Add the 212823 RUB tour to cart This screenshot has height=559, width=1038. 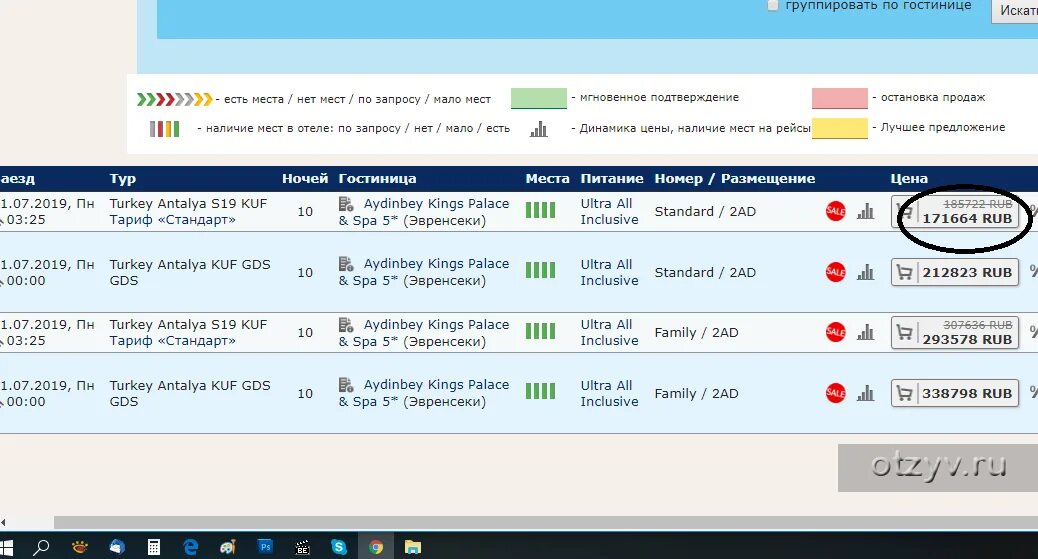click(x=955, y=272)
